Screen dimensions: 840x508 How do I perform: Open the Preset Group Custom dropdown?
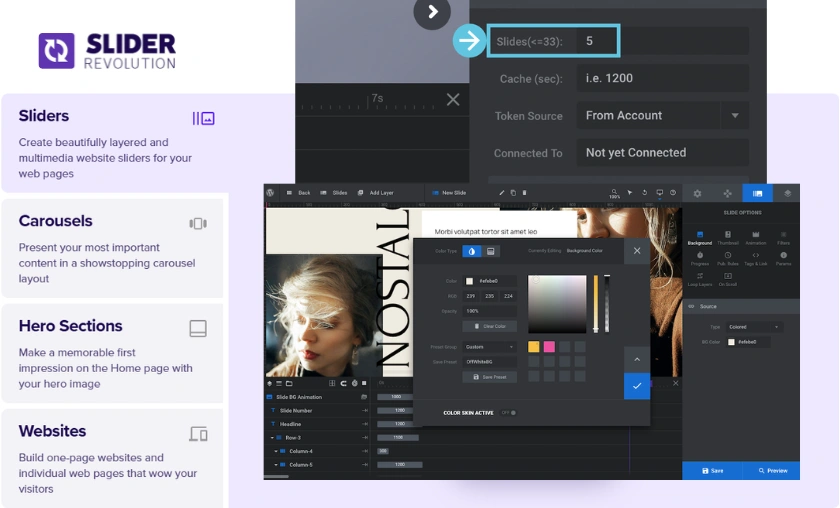click(x=490, y=347)
